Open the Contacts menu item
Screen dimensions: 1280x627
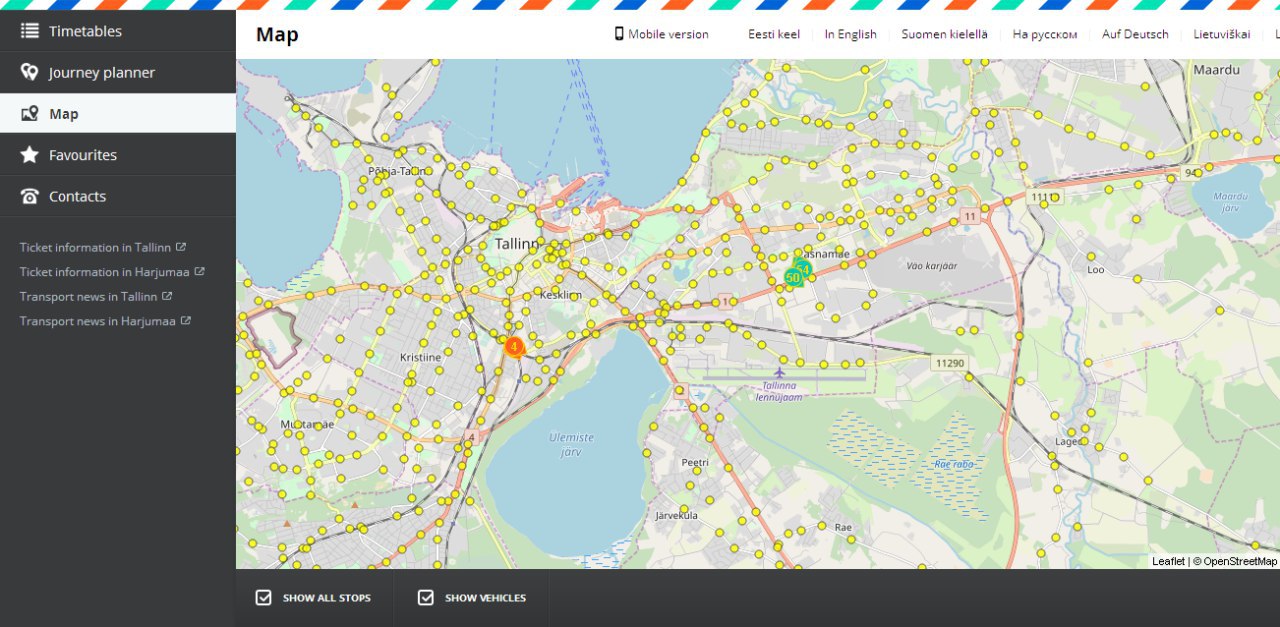pyautogui.click(x=118, y=196)
